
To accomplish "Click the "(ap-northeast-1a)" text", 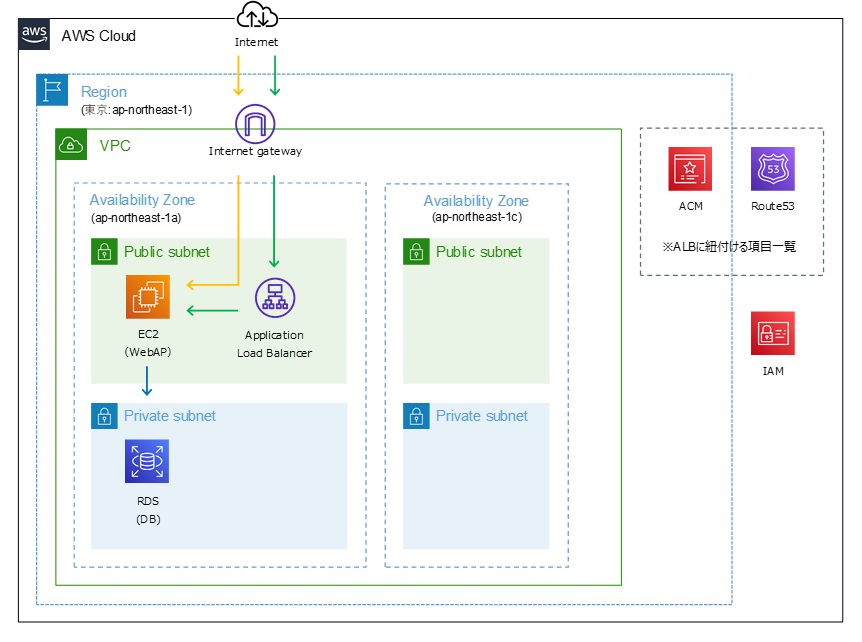I will (x=136, y=218).
